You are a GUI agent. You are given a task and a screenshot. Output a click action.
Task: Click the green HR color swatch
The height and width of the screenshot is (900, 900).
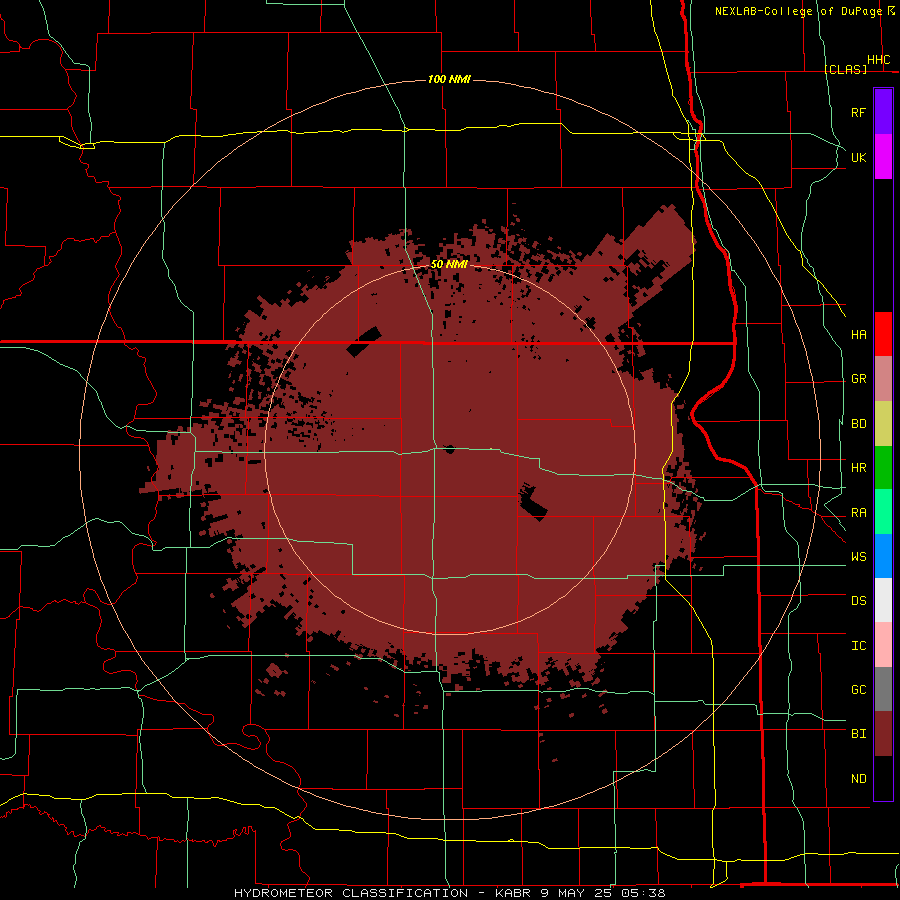(883, 468)
